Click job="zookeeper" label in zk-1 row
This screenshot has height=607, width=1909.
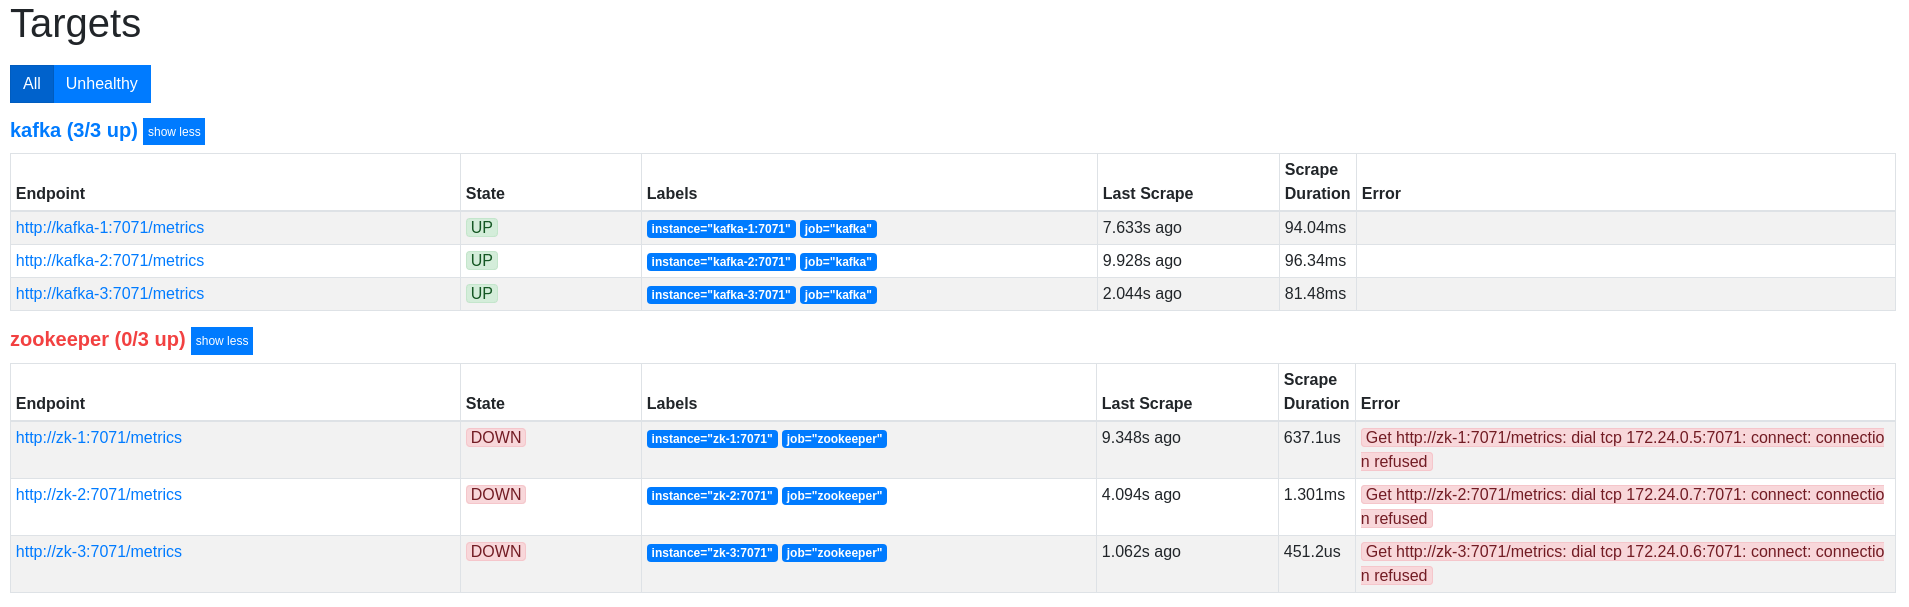834,439
